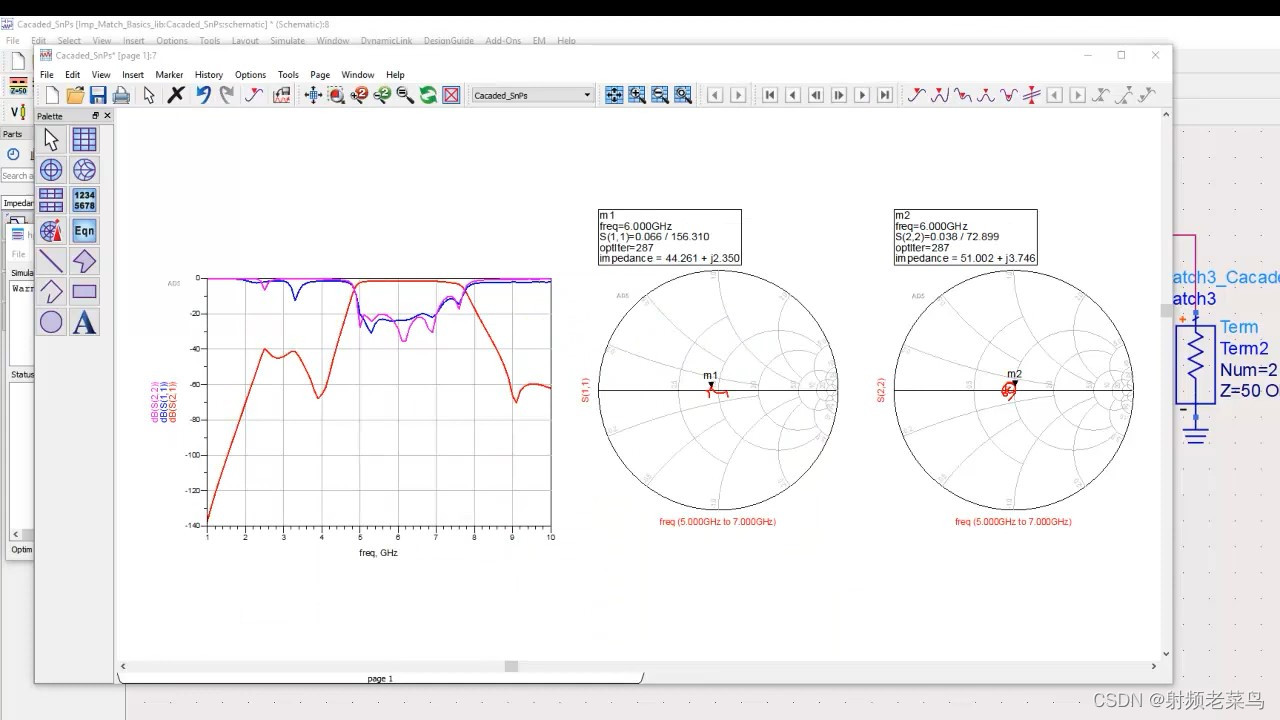Select the Smith Chart tool in Palette
The width and height of the screenshot is (1280, 720).
84,170
